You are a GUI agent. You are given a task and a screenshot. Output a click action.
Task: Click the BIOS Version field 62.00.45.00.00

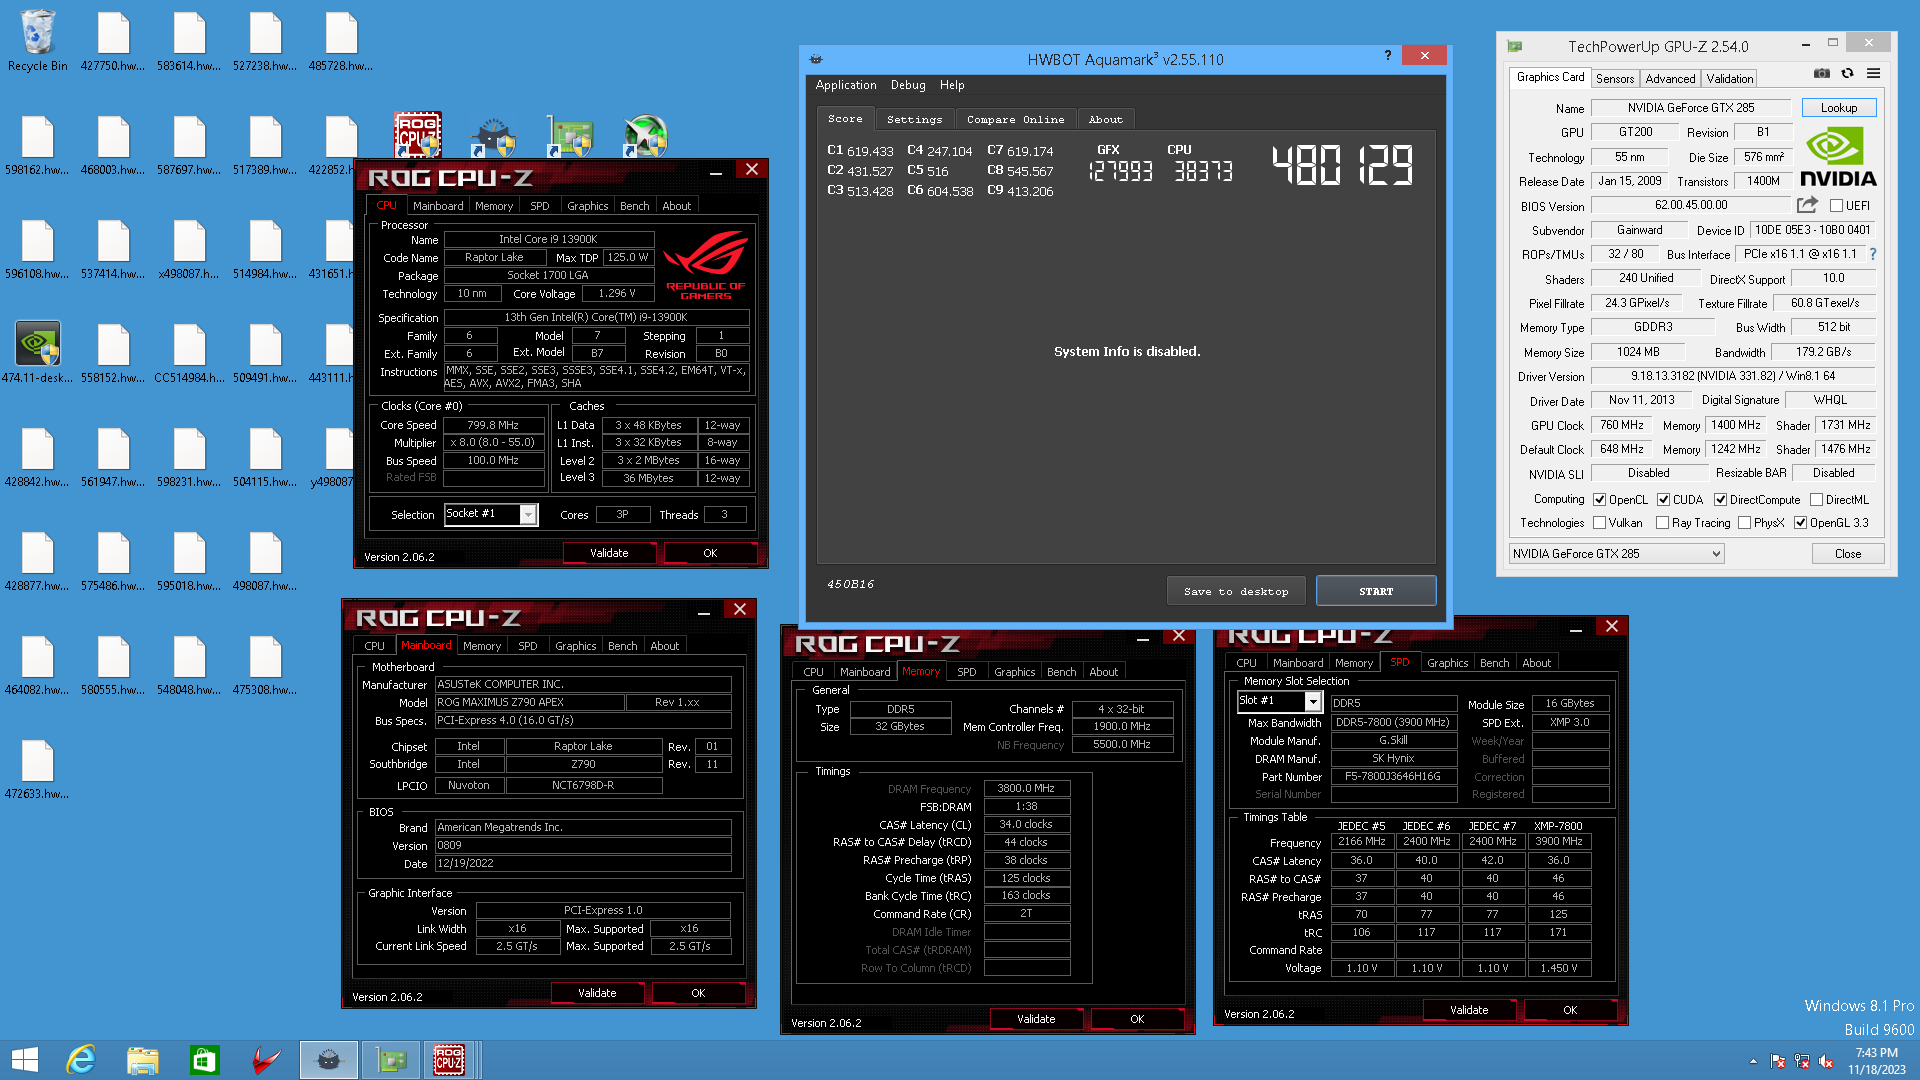[x=1691, y=205]
